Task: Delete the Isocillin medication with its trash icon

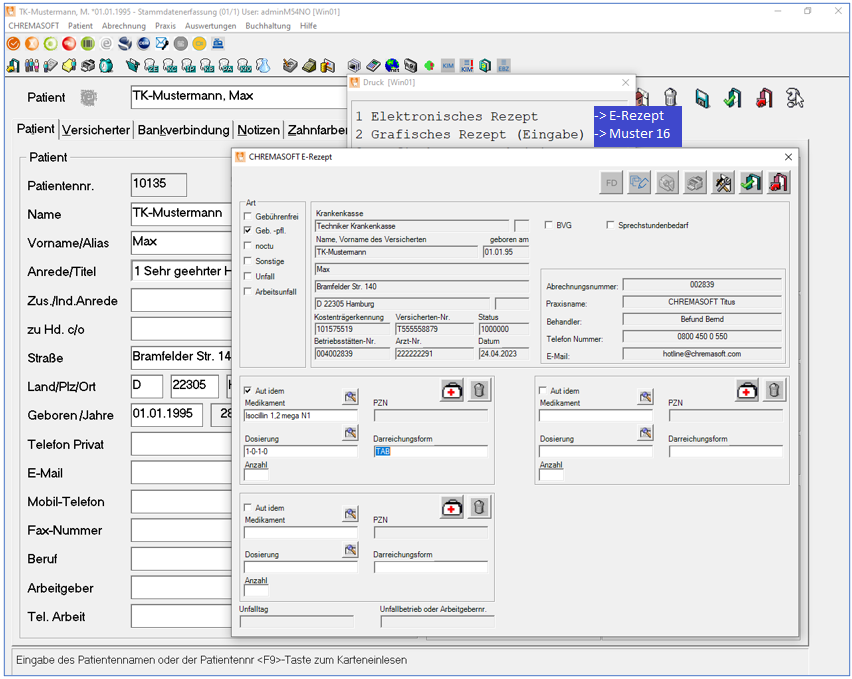Action: 479,391
